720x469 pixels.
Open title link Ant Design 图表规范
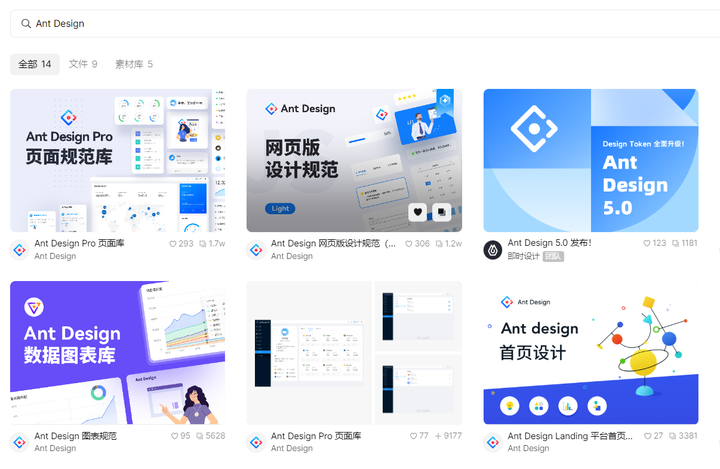pyautogui.click(x=75, y=436)
